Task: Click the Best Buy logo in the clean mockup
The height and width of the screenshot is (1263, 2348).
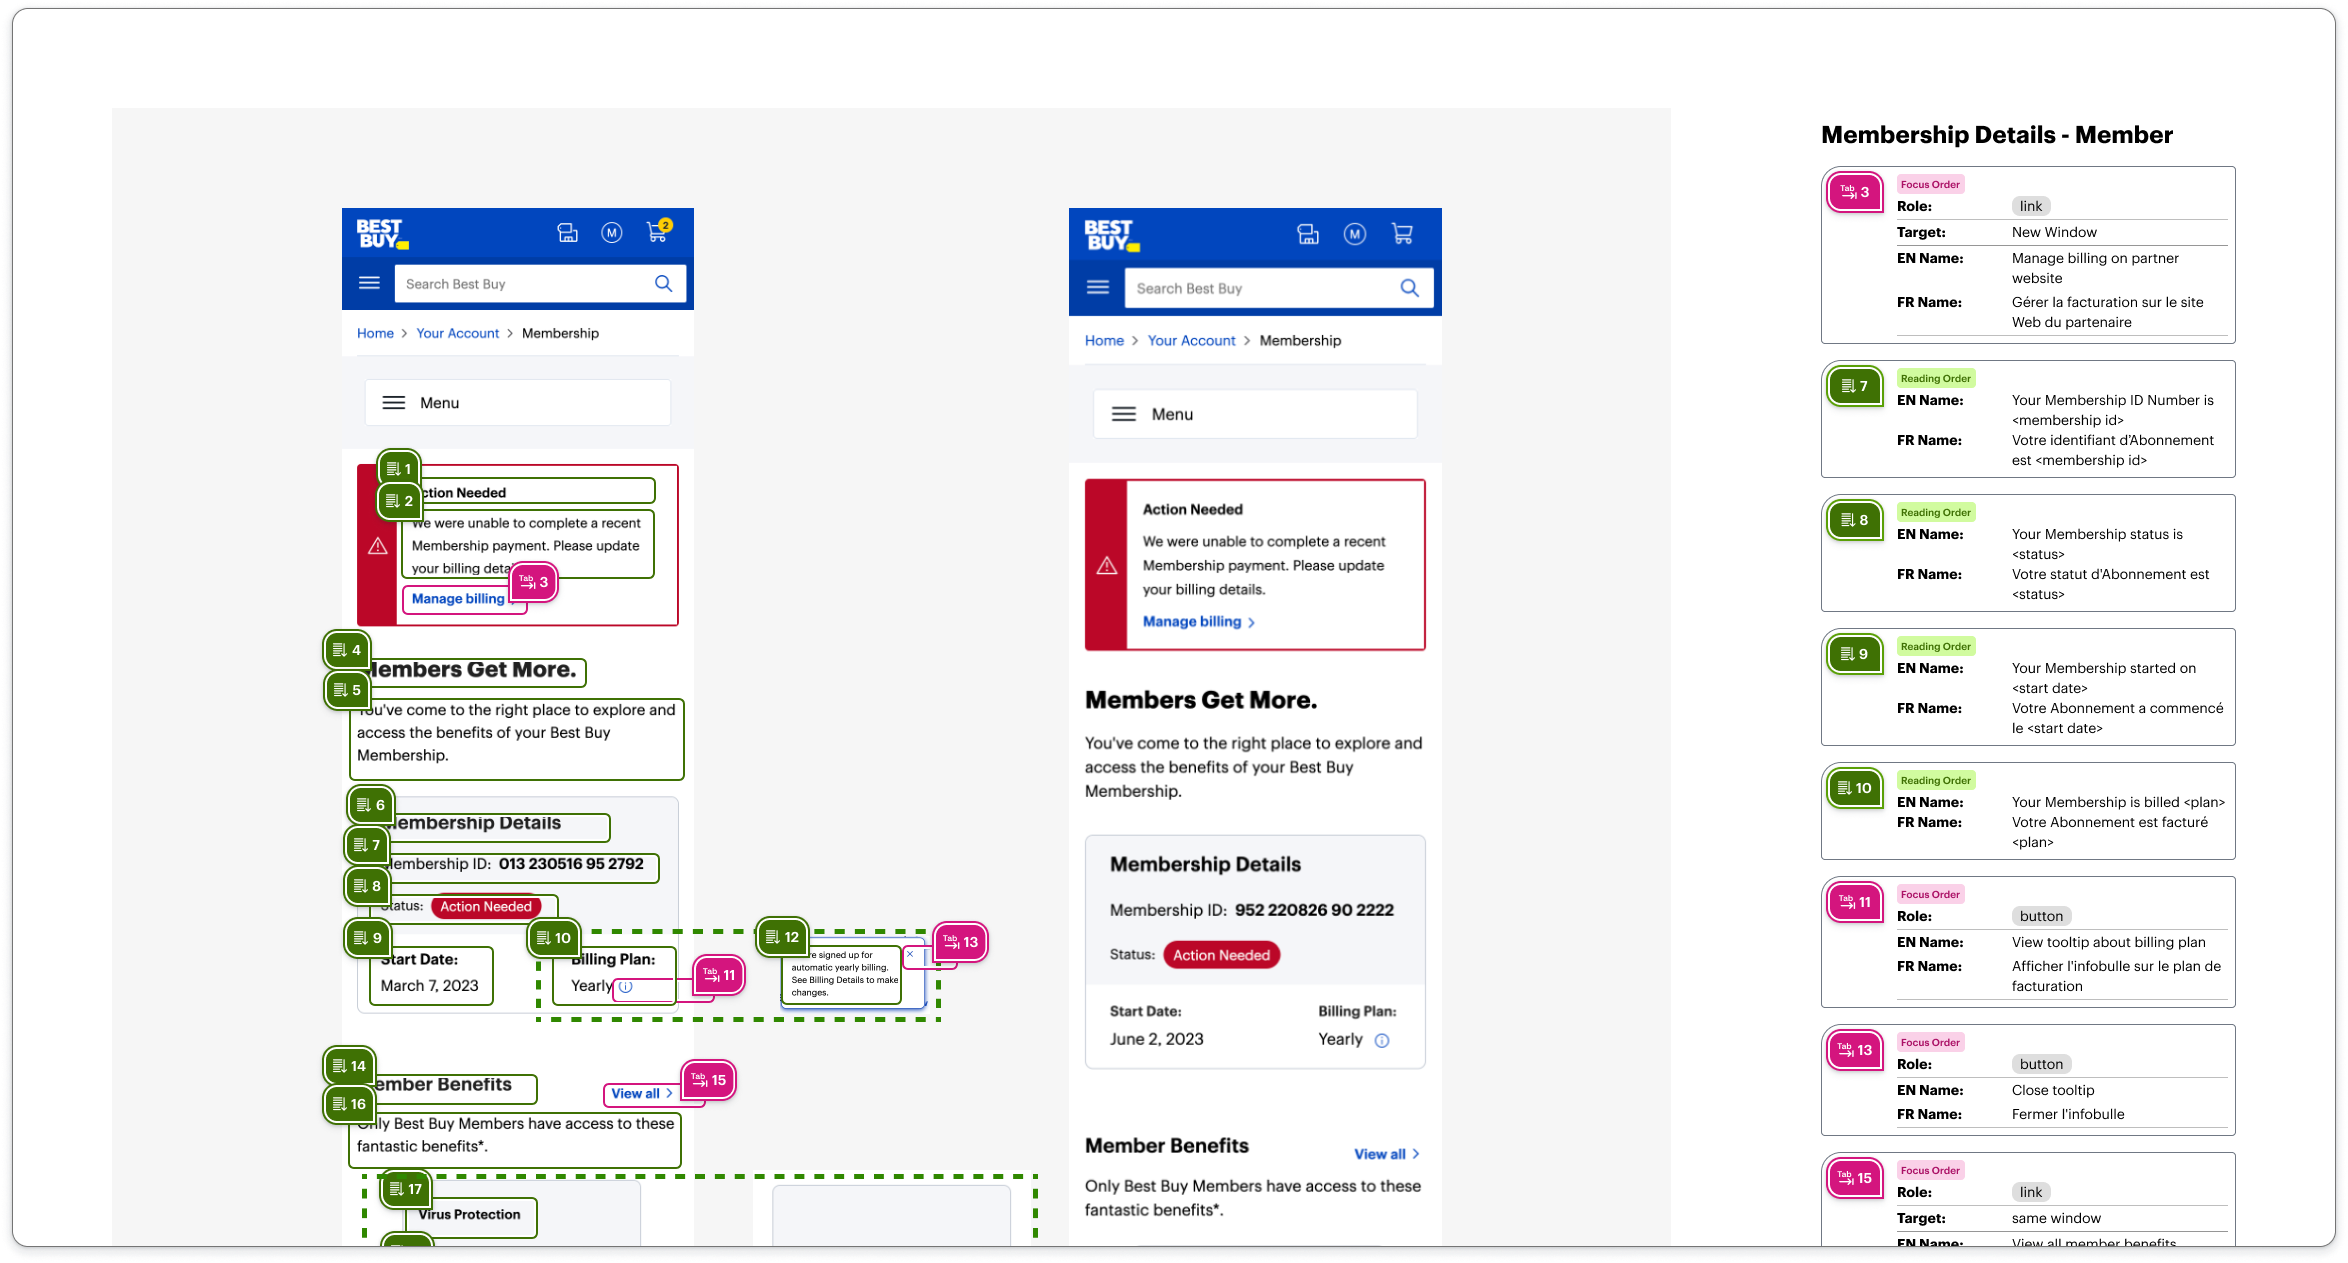Action: click(1112, 236)
